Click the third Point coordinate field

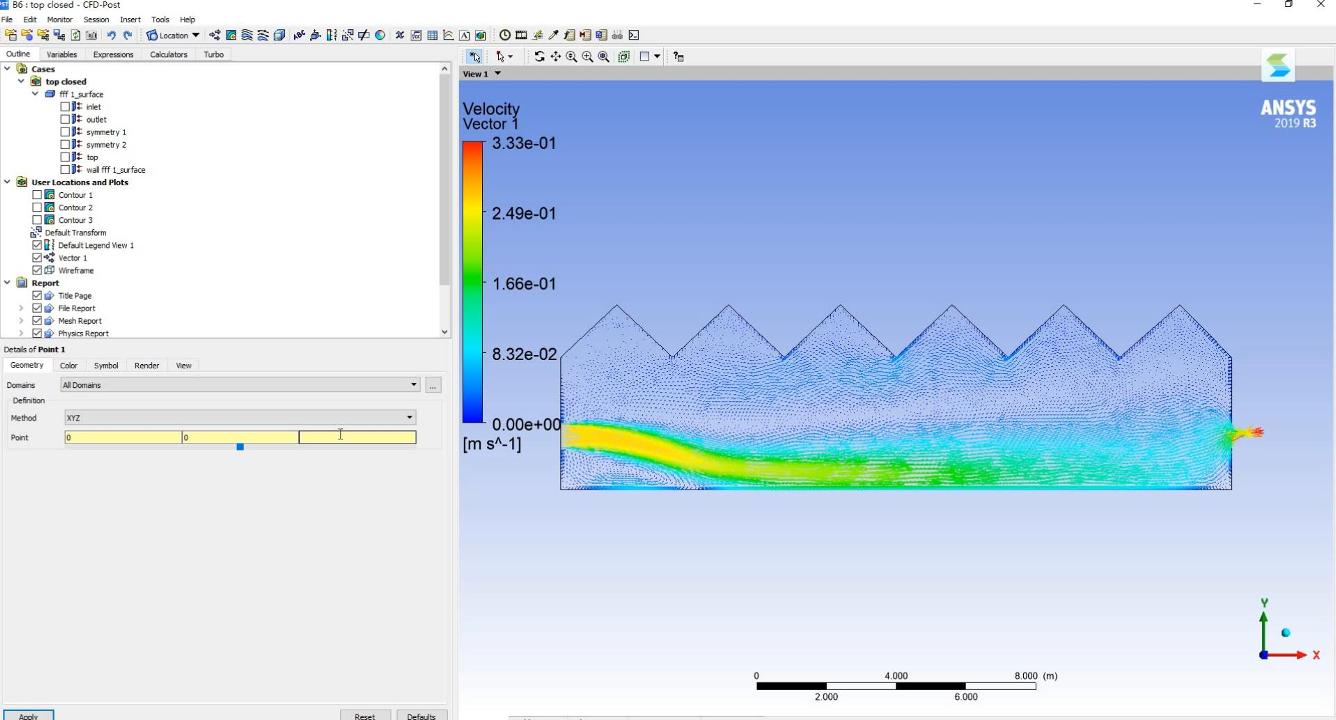(x=357, y=437)
